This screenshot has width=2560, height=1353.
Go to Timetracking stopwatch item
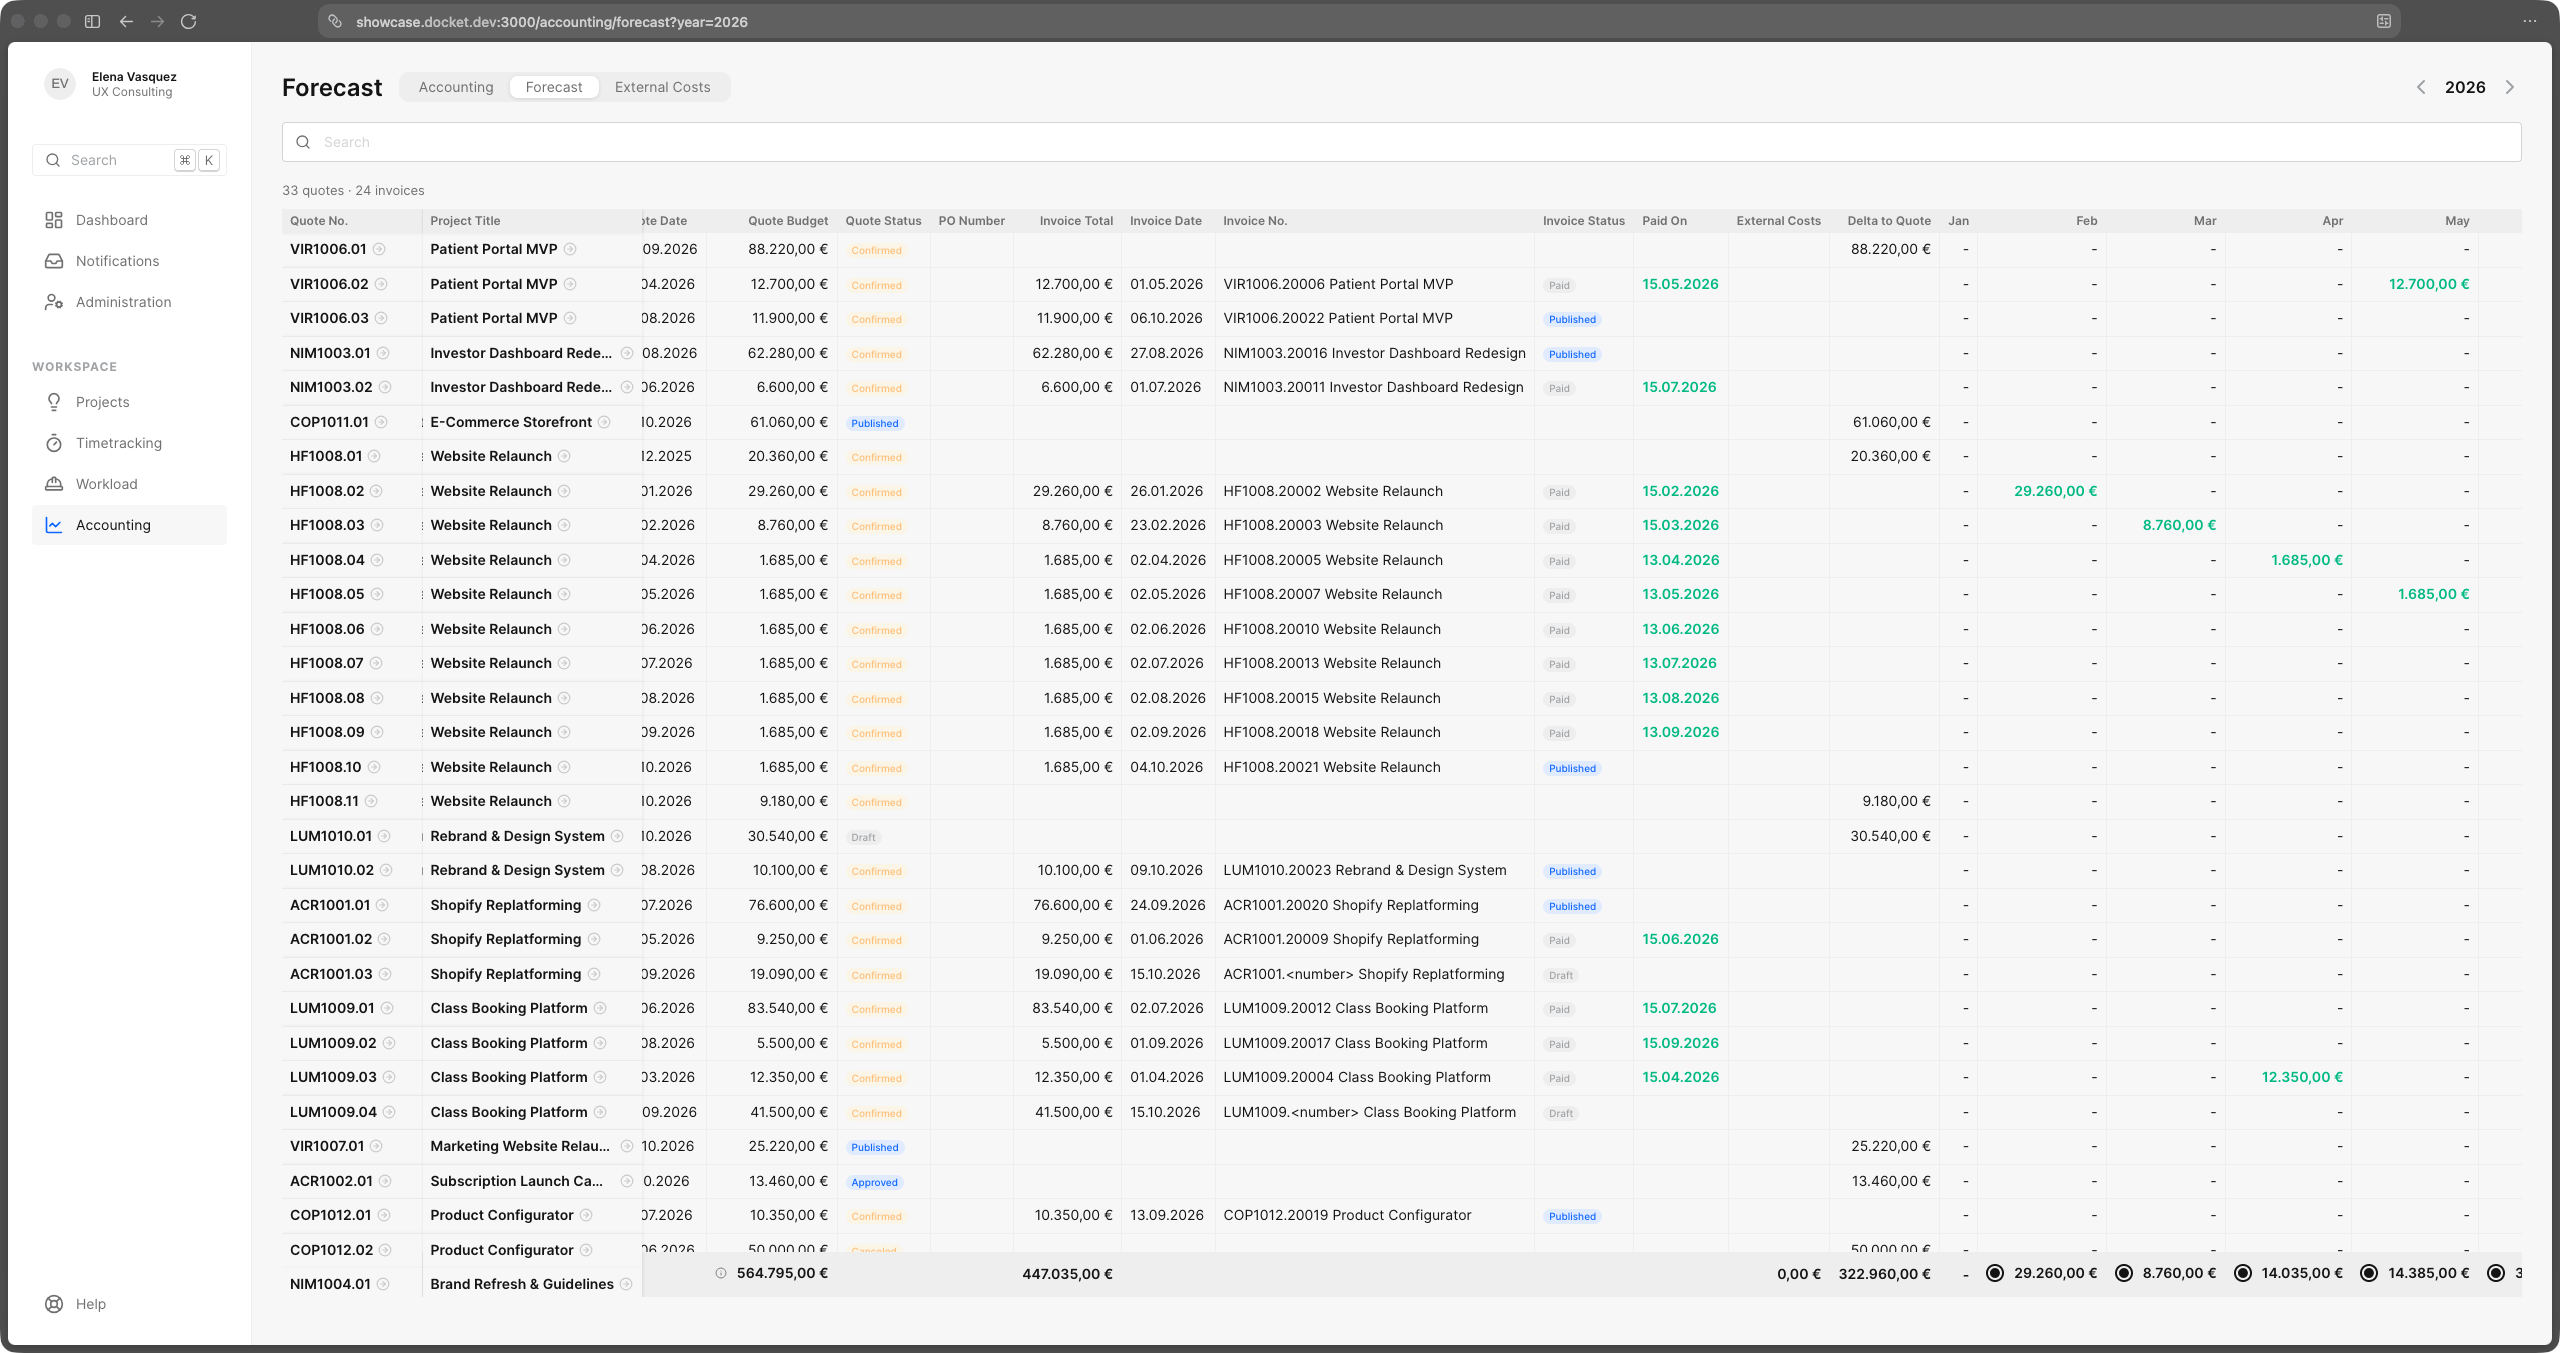point(129,443)
